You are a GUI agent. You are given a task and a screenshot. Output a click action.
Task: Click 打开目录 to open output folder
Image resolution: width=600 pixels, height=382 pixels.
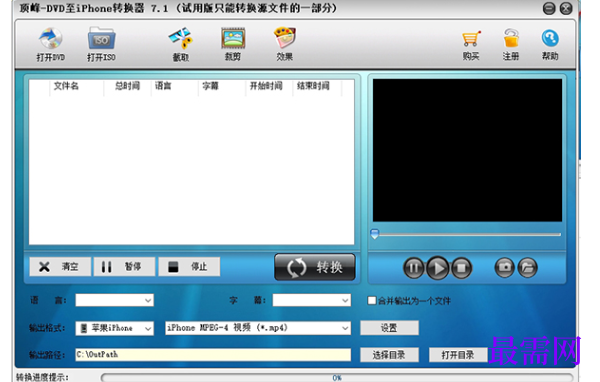pos(458,355)
